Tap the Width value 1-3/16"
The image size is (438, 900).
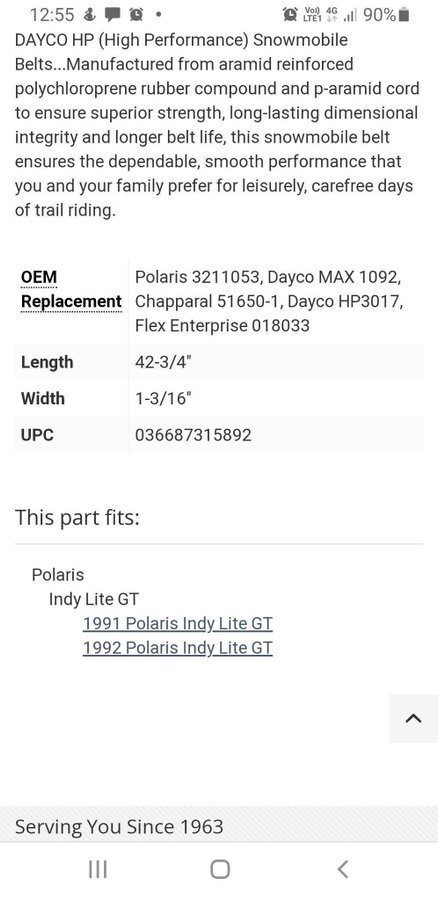(162, 399)
